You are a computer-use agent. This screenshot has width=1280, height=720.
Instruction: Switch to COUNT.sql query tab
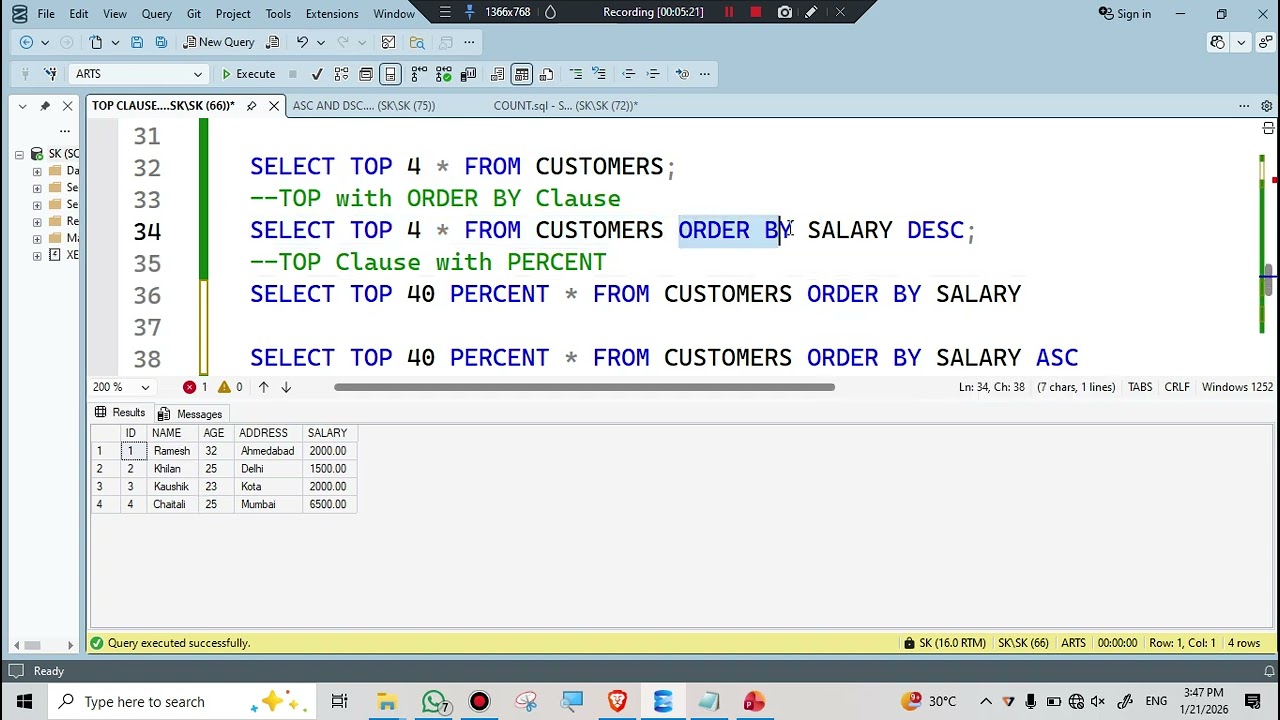pos(565,106)
